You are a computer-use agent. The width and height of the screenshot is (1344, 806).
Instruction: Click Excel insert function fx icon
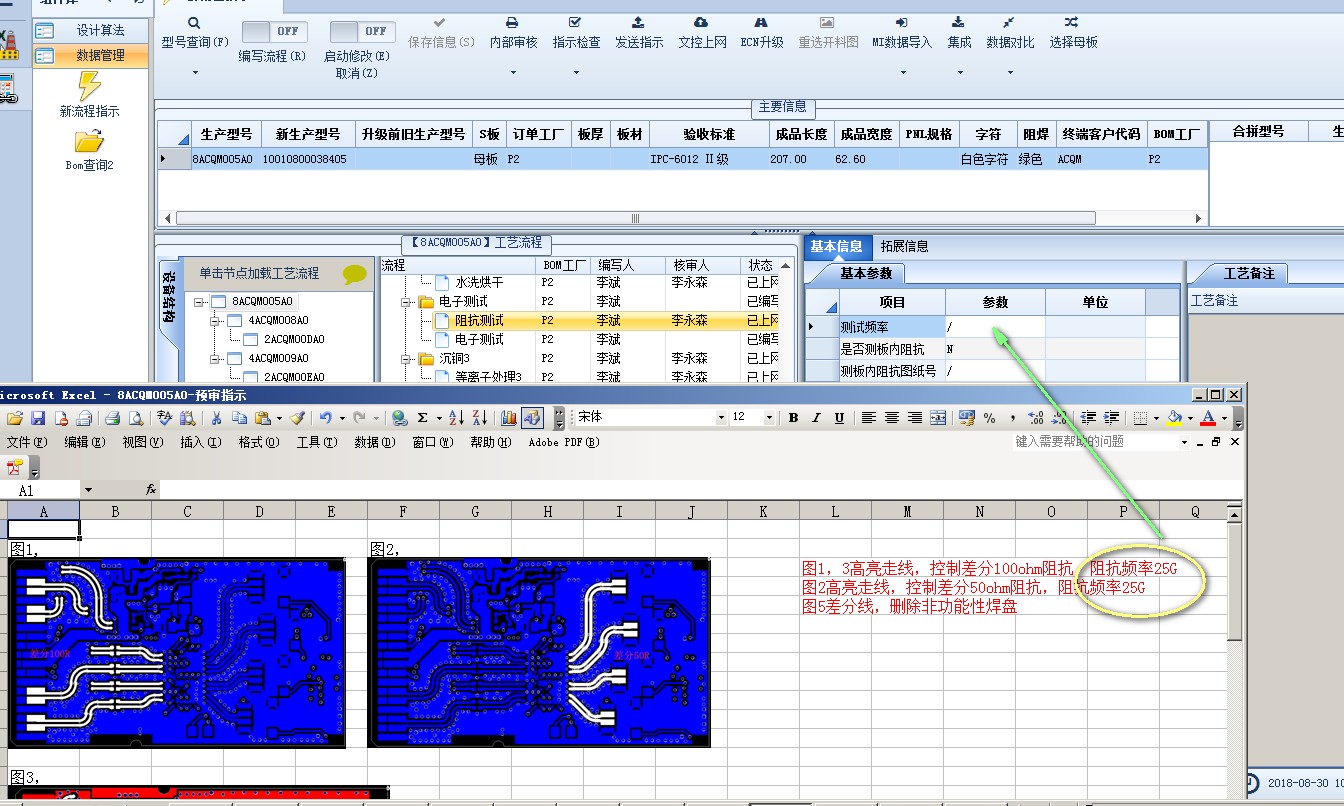click(151, 490)
